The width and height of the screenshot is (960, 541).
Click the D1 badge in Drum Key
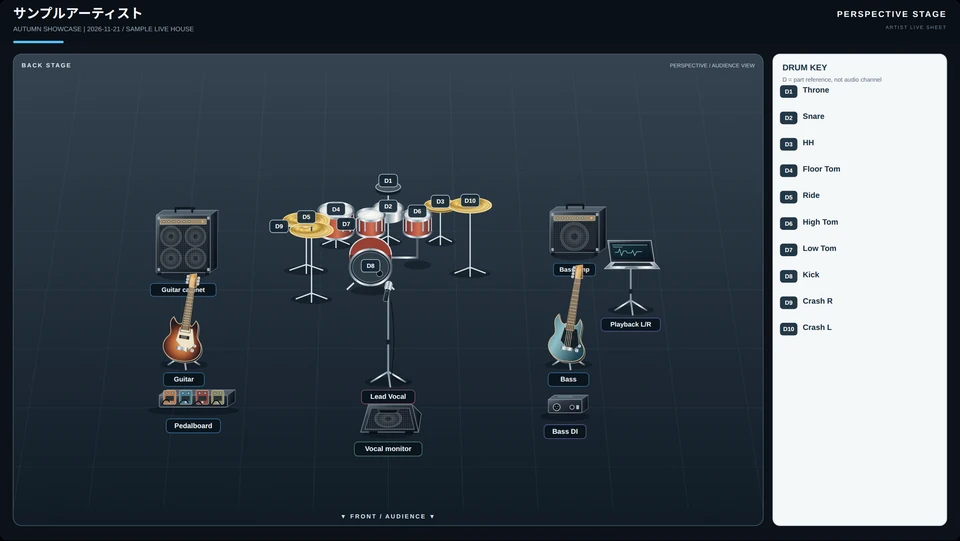(789, 92)
